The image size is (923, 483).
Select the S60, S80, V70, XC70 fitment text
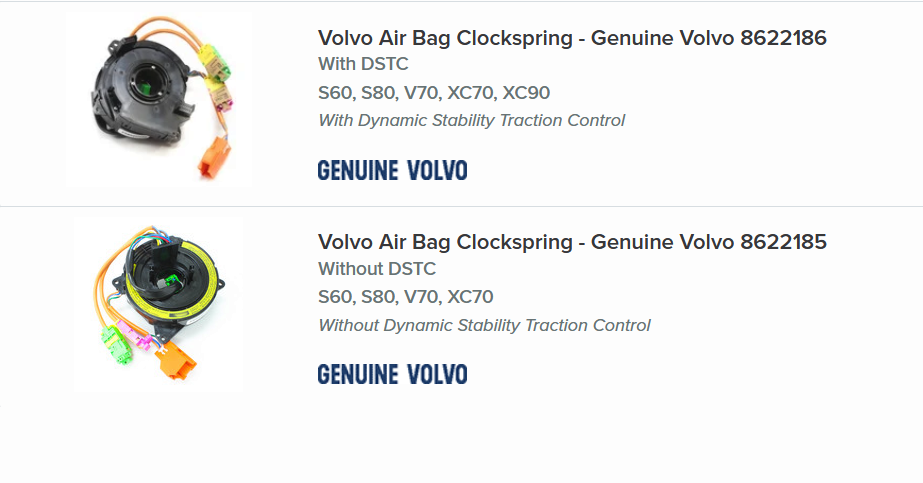coord(405,297)
